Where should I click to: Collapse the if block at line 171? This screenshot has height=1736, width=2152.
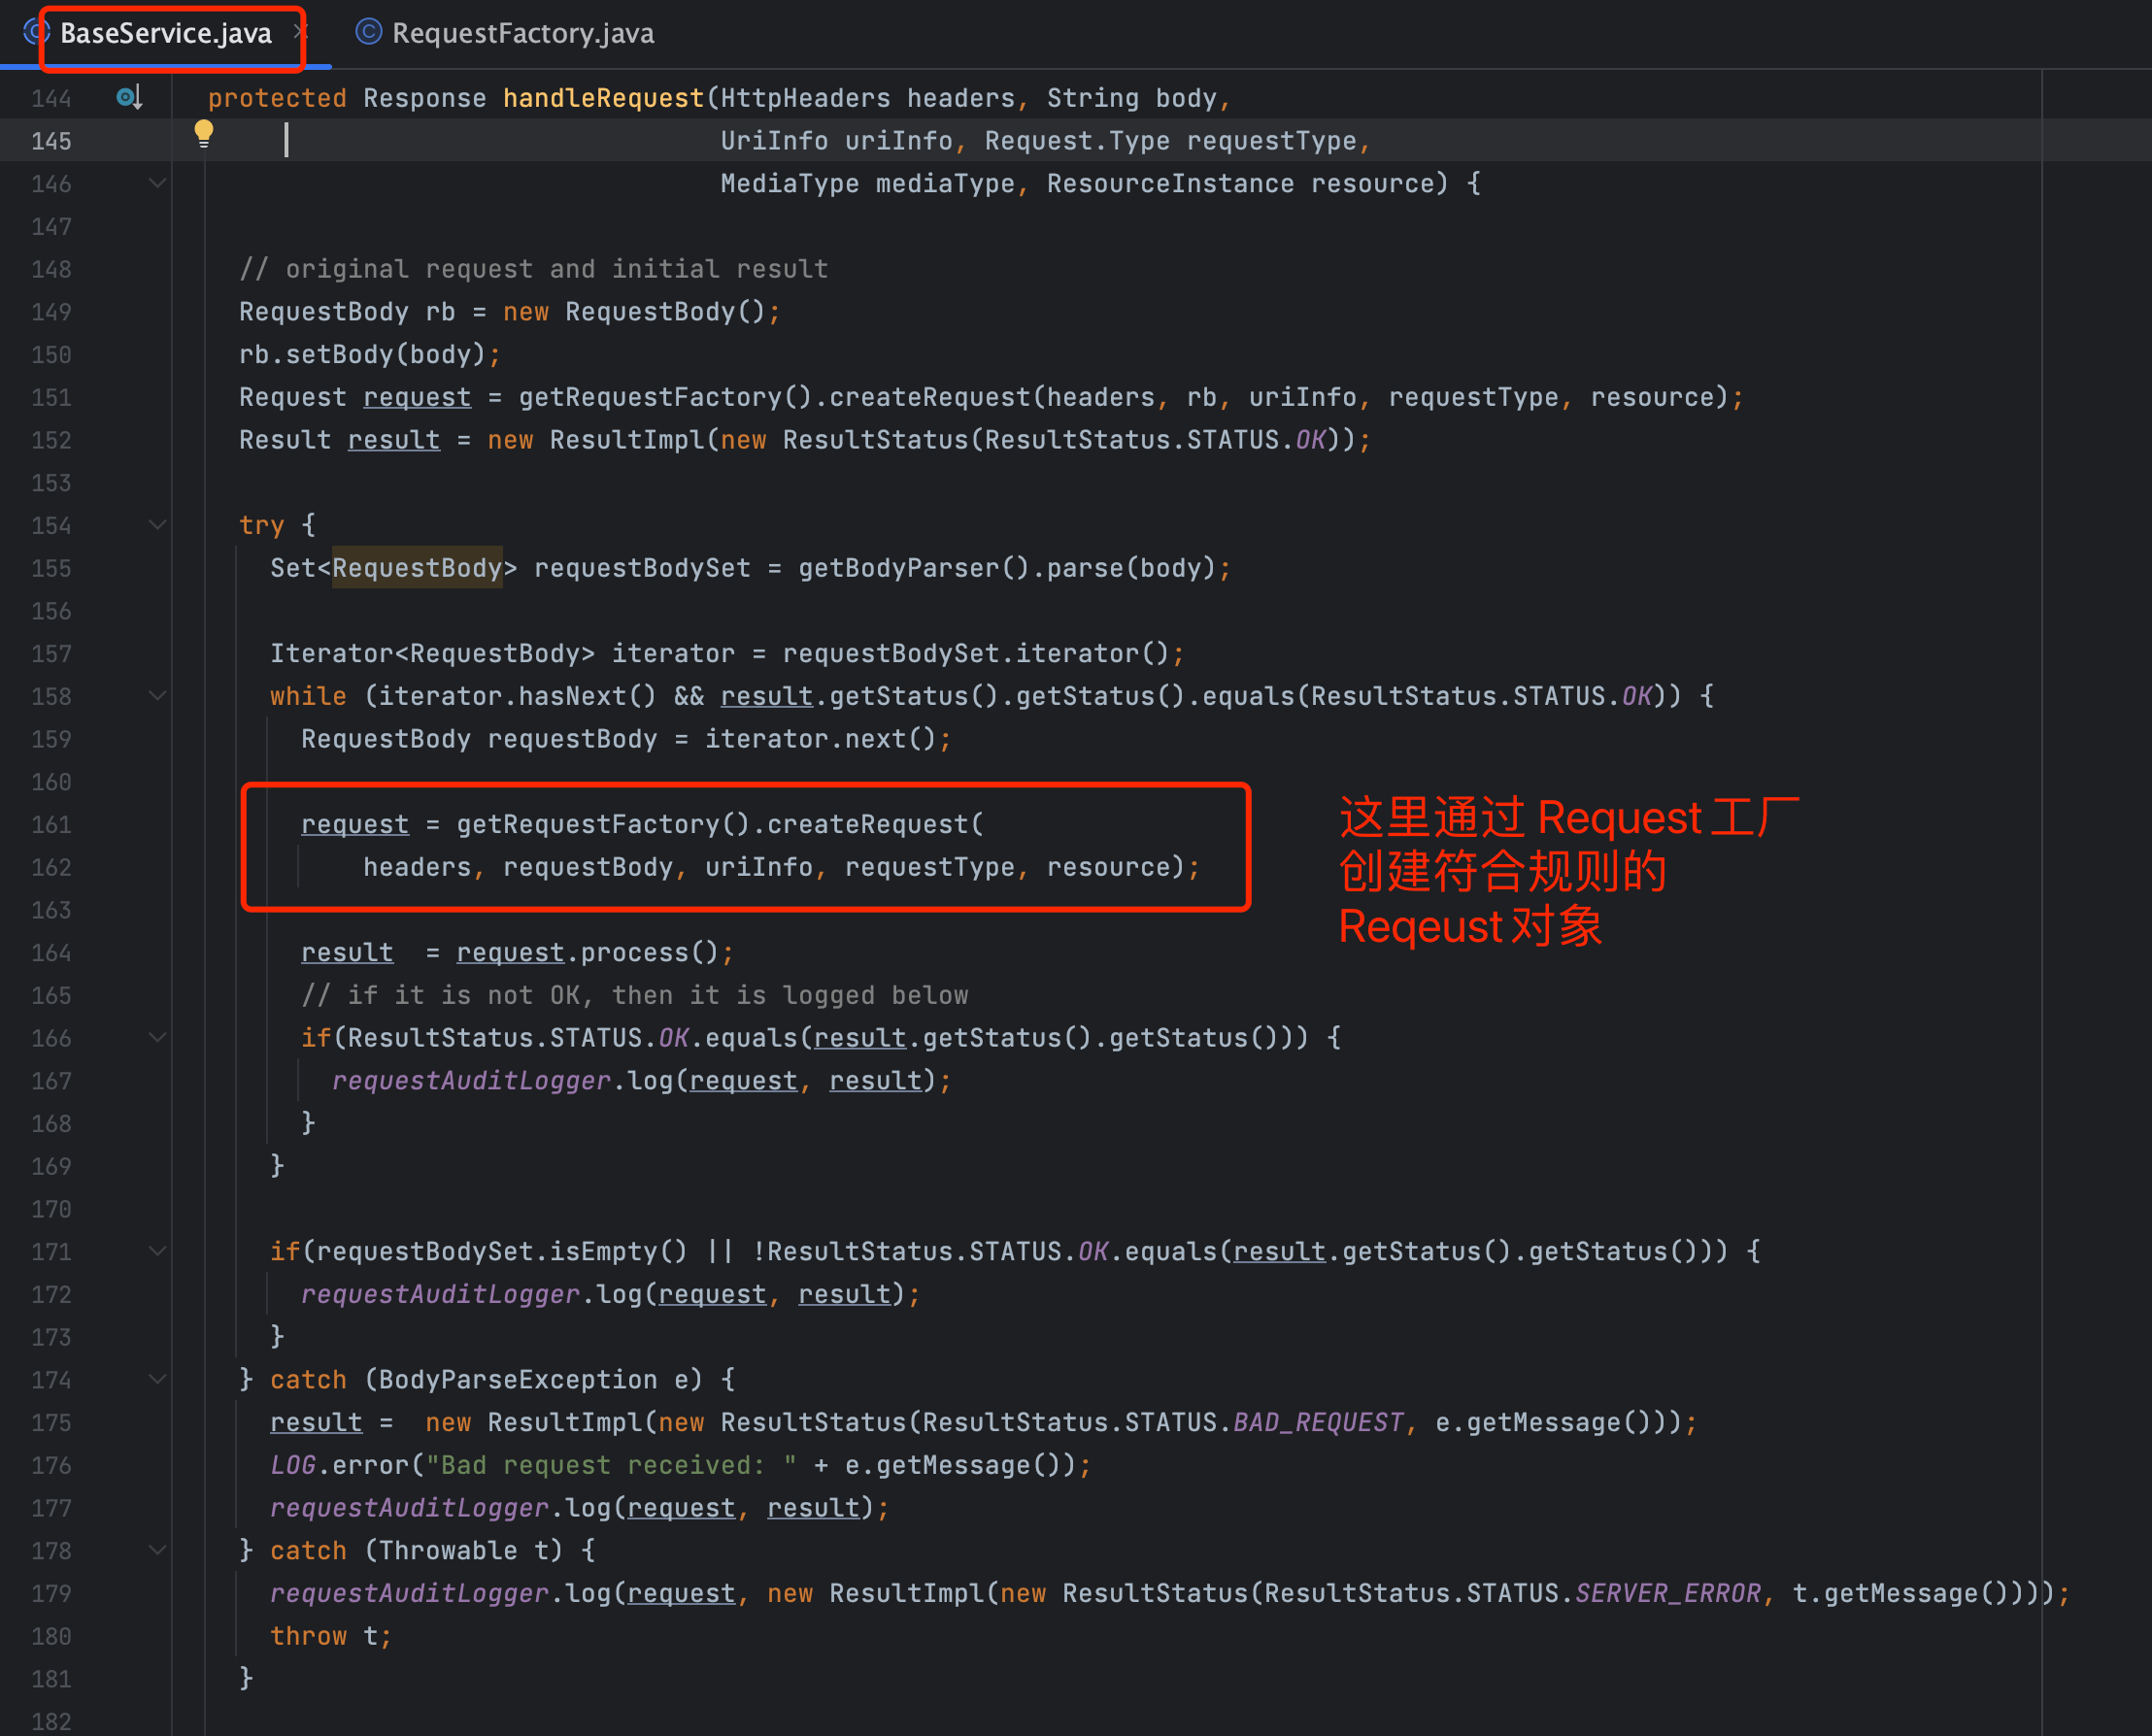(x=157, y=1251)
